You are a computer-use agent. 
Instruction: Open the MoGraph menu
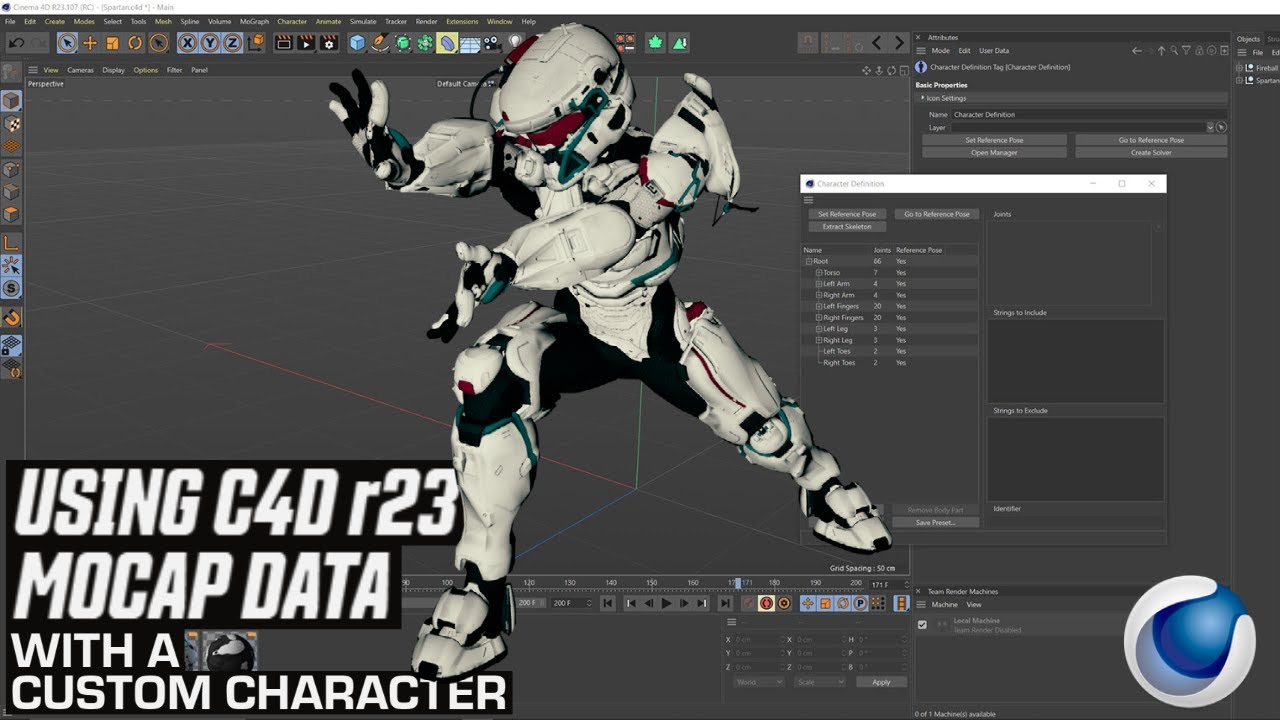tap(254, 21)
